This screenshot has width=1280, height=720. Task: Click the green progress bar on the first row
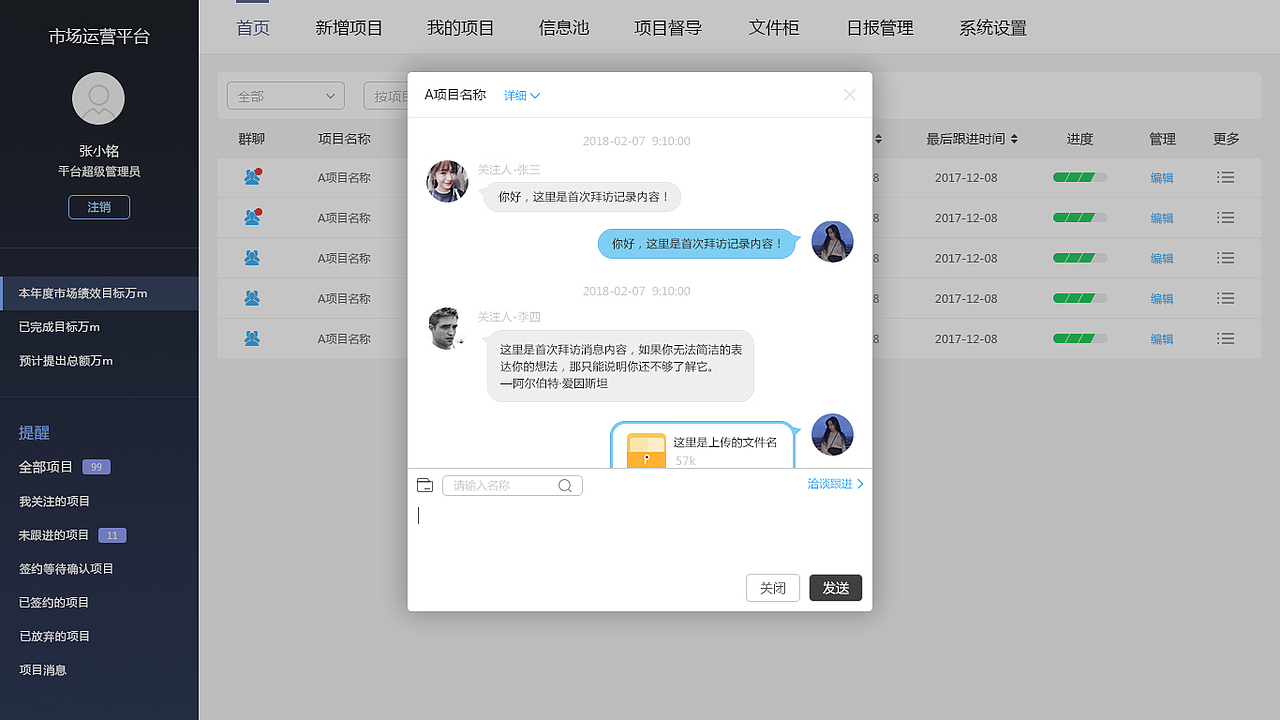tap(1080, 177)
